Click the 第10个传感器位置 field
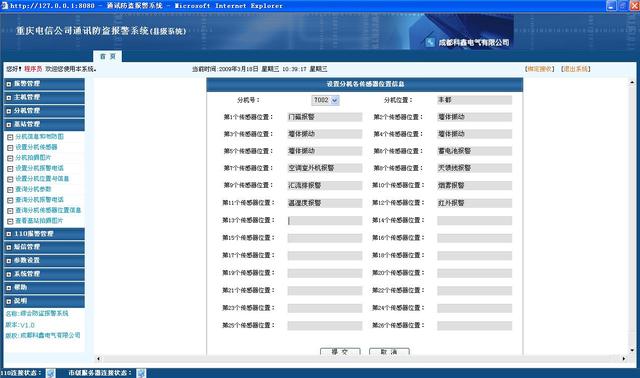The image size is (640, 378). coord(474,185)
